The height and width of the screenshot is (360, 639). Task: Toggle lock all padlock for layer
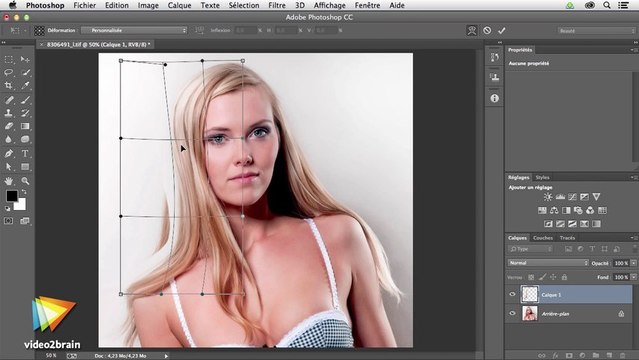coord(564,277)
